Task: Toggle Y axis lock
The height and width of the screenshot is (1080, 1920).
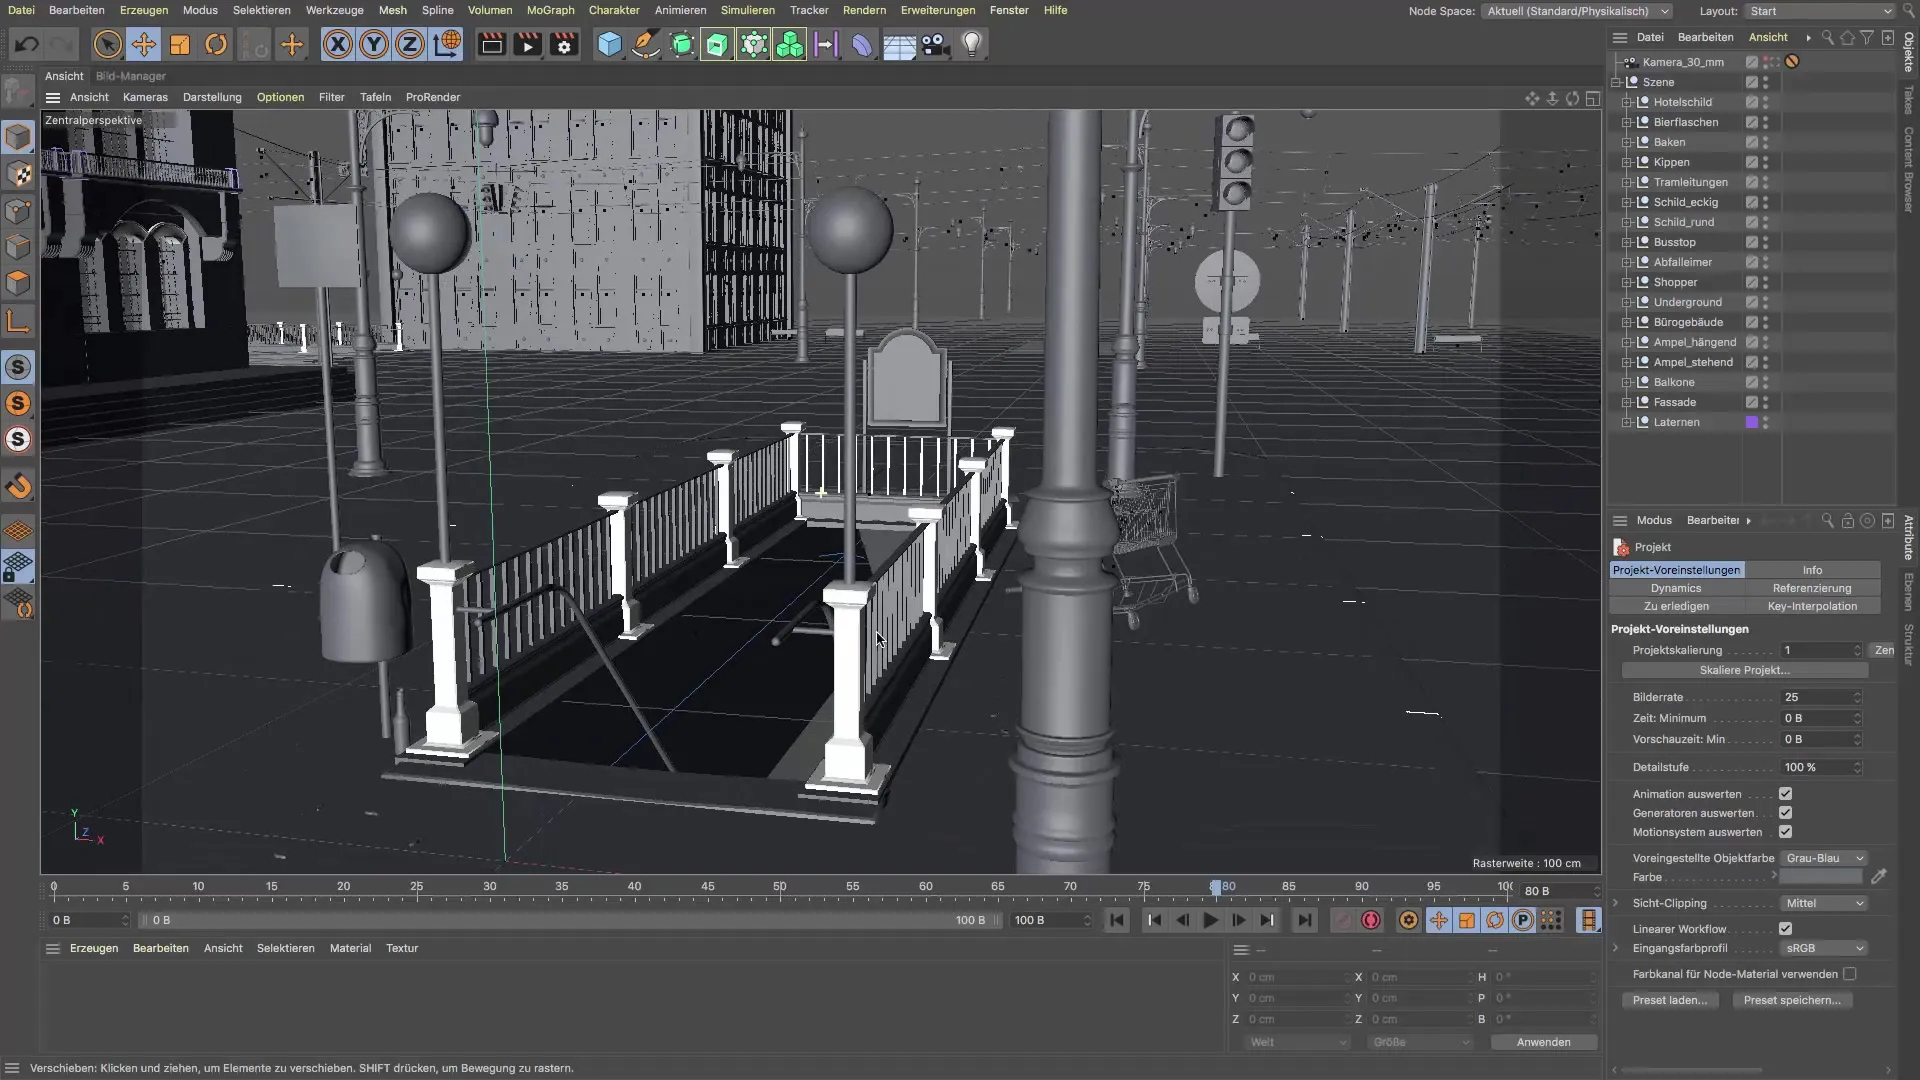Action: (374, 45)
